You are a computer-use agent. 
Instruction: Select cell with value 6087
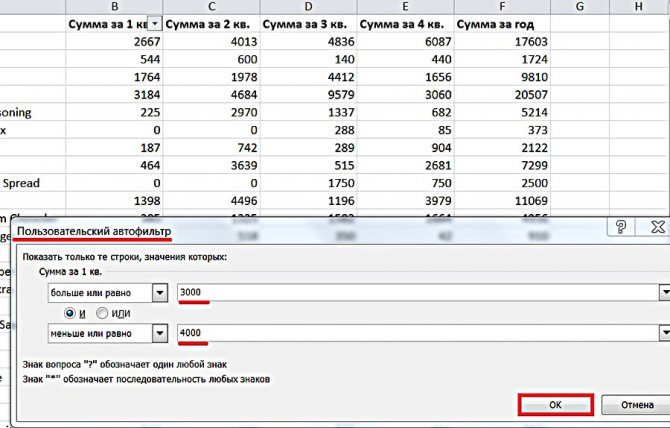(x=405, y=41)
